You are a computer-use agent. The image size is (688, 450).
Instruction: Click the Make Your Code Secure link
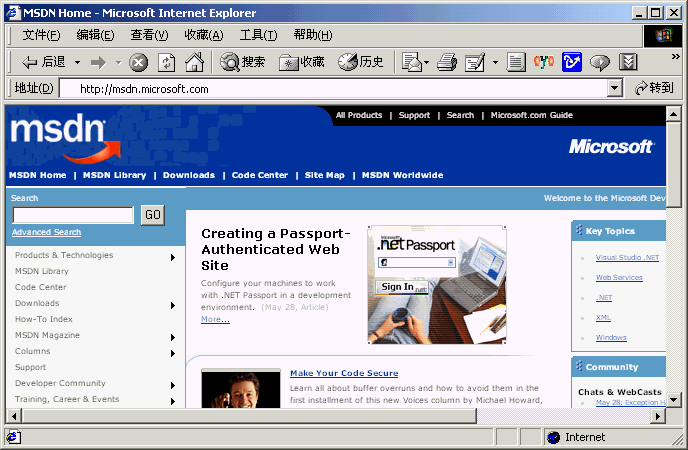click(343, 373)
